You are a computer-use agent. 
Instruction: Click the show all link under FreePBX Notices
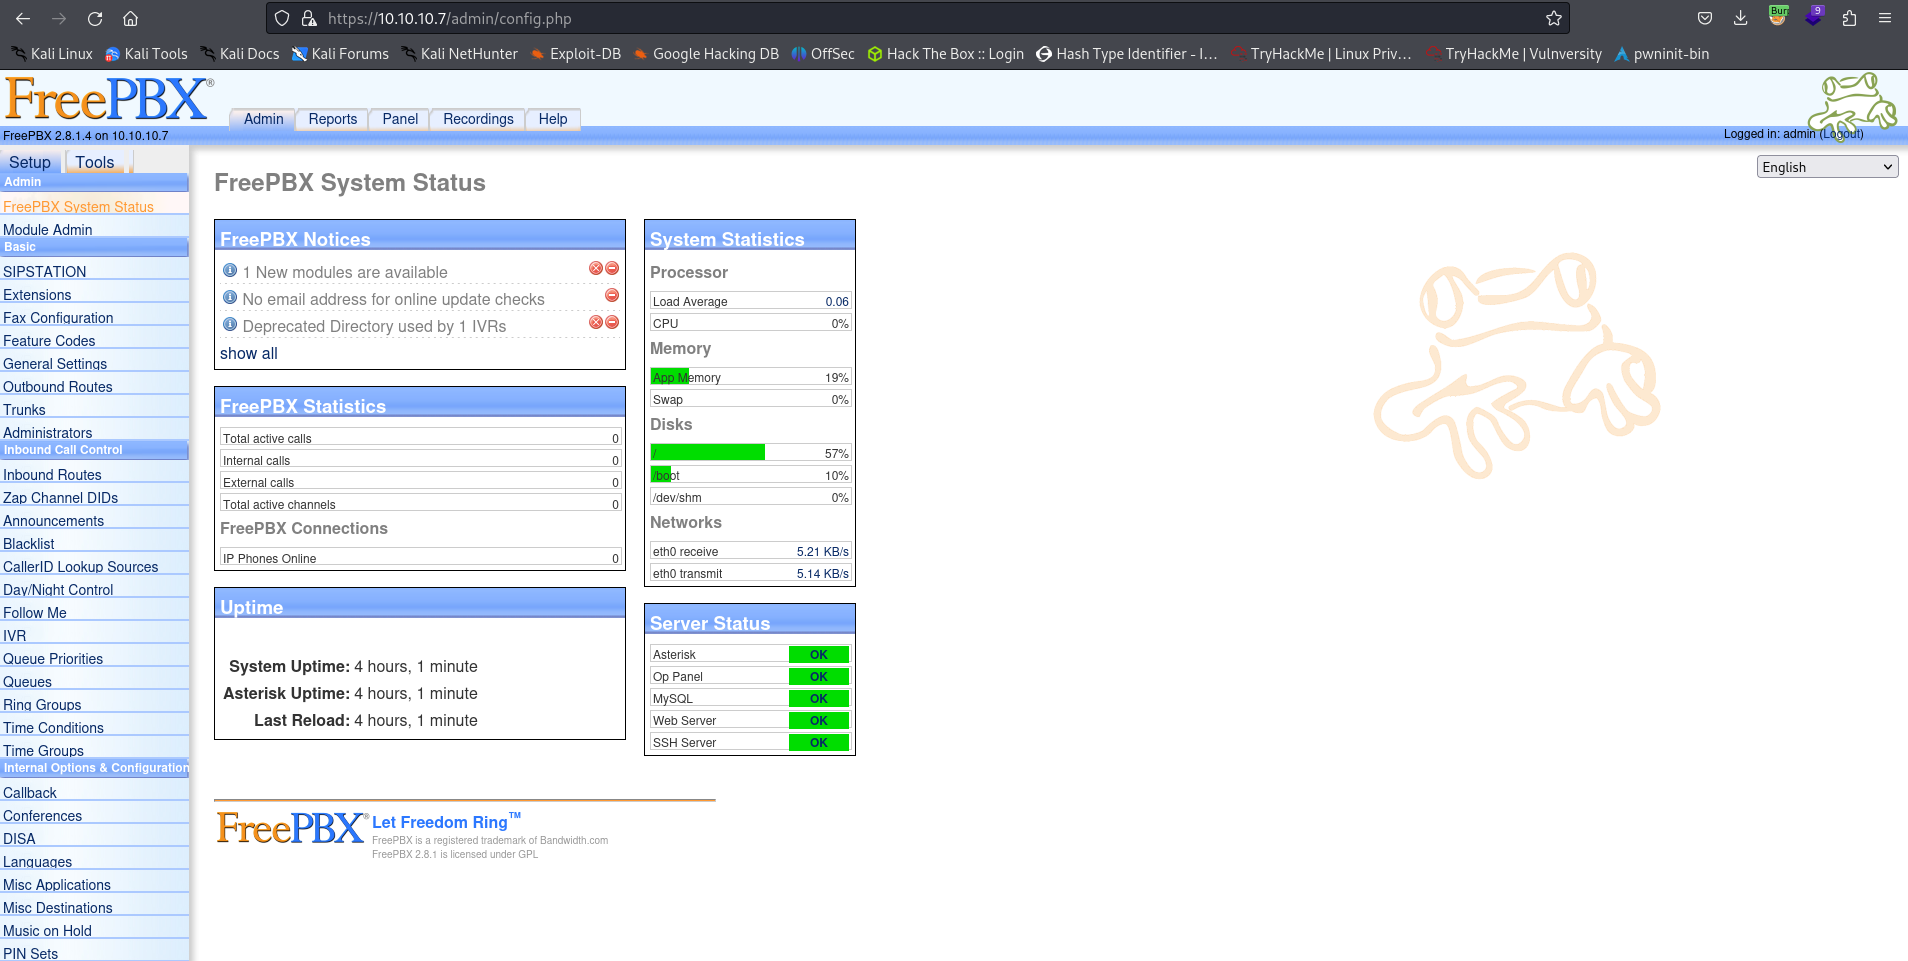click(x=248, y=353)
